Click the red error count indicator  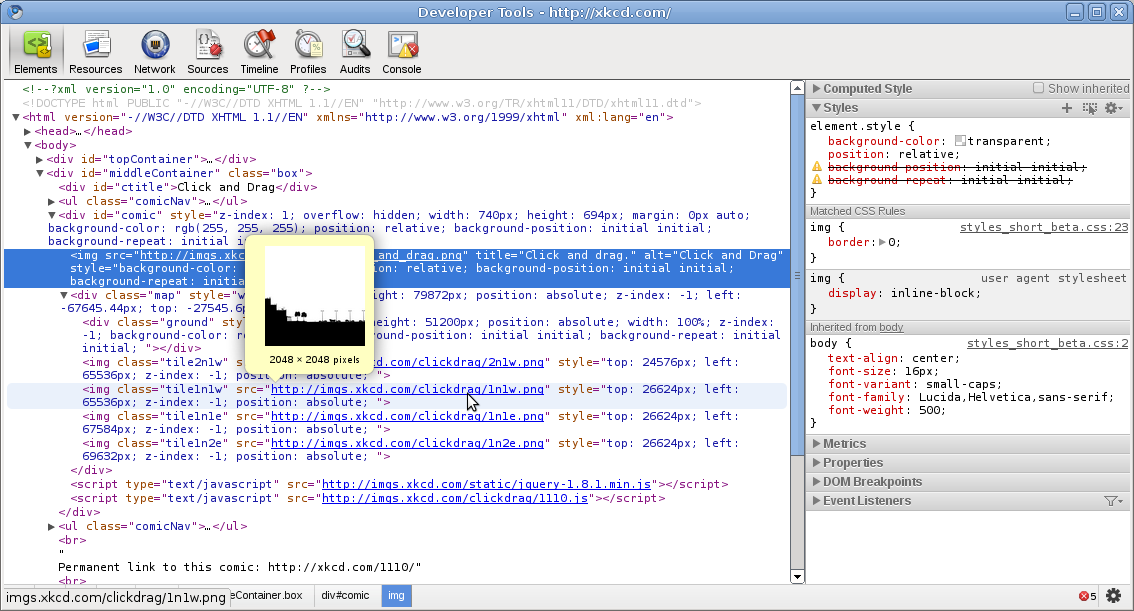tap(1088, 596)
